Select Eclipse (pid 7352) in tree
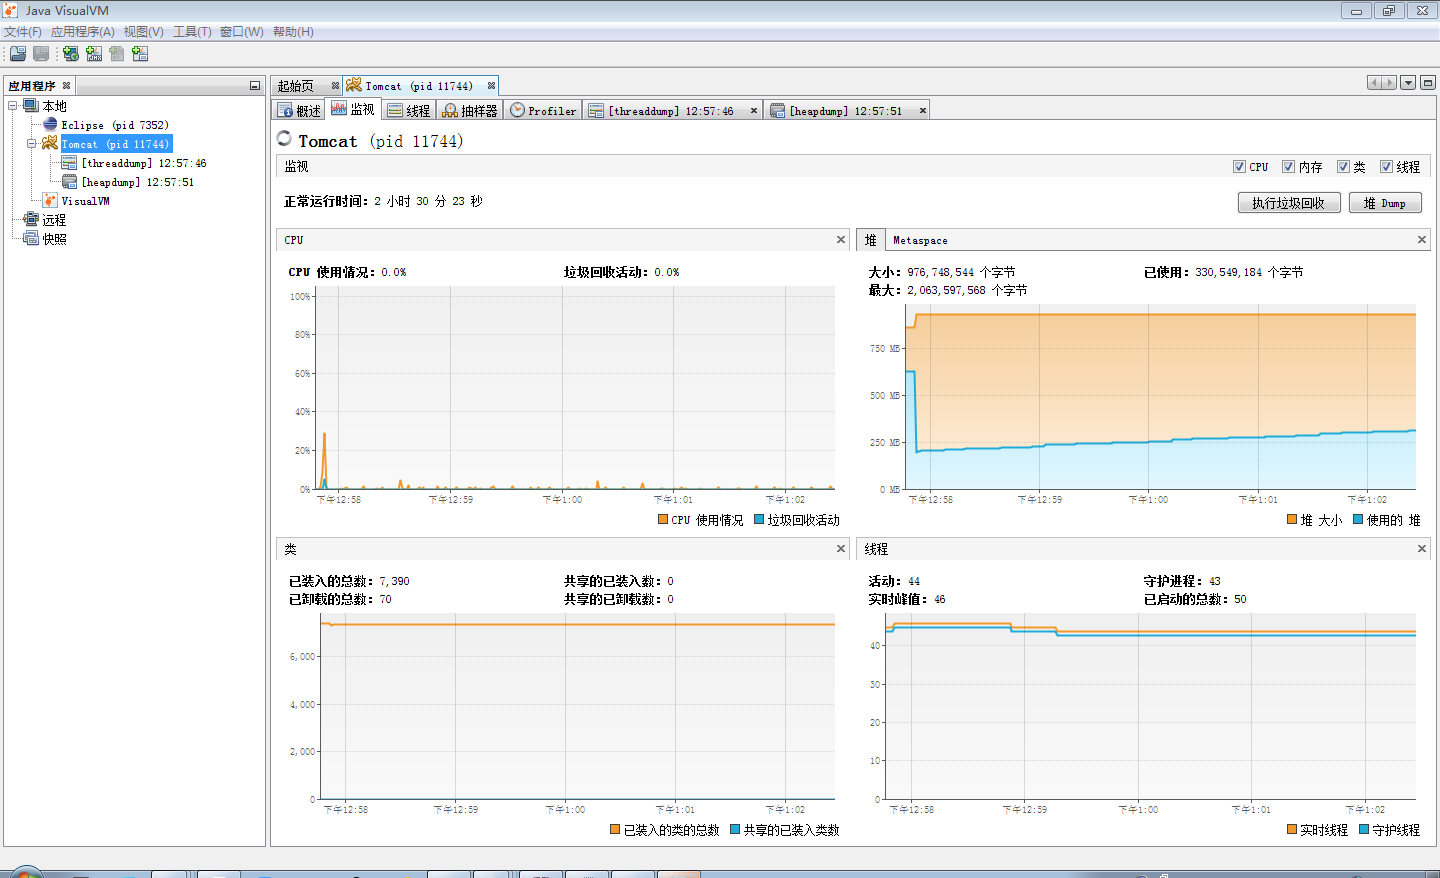 click(x=115, y=124)
